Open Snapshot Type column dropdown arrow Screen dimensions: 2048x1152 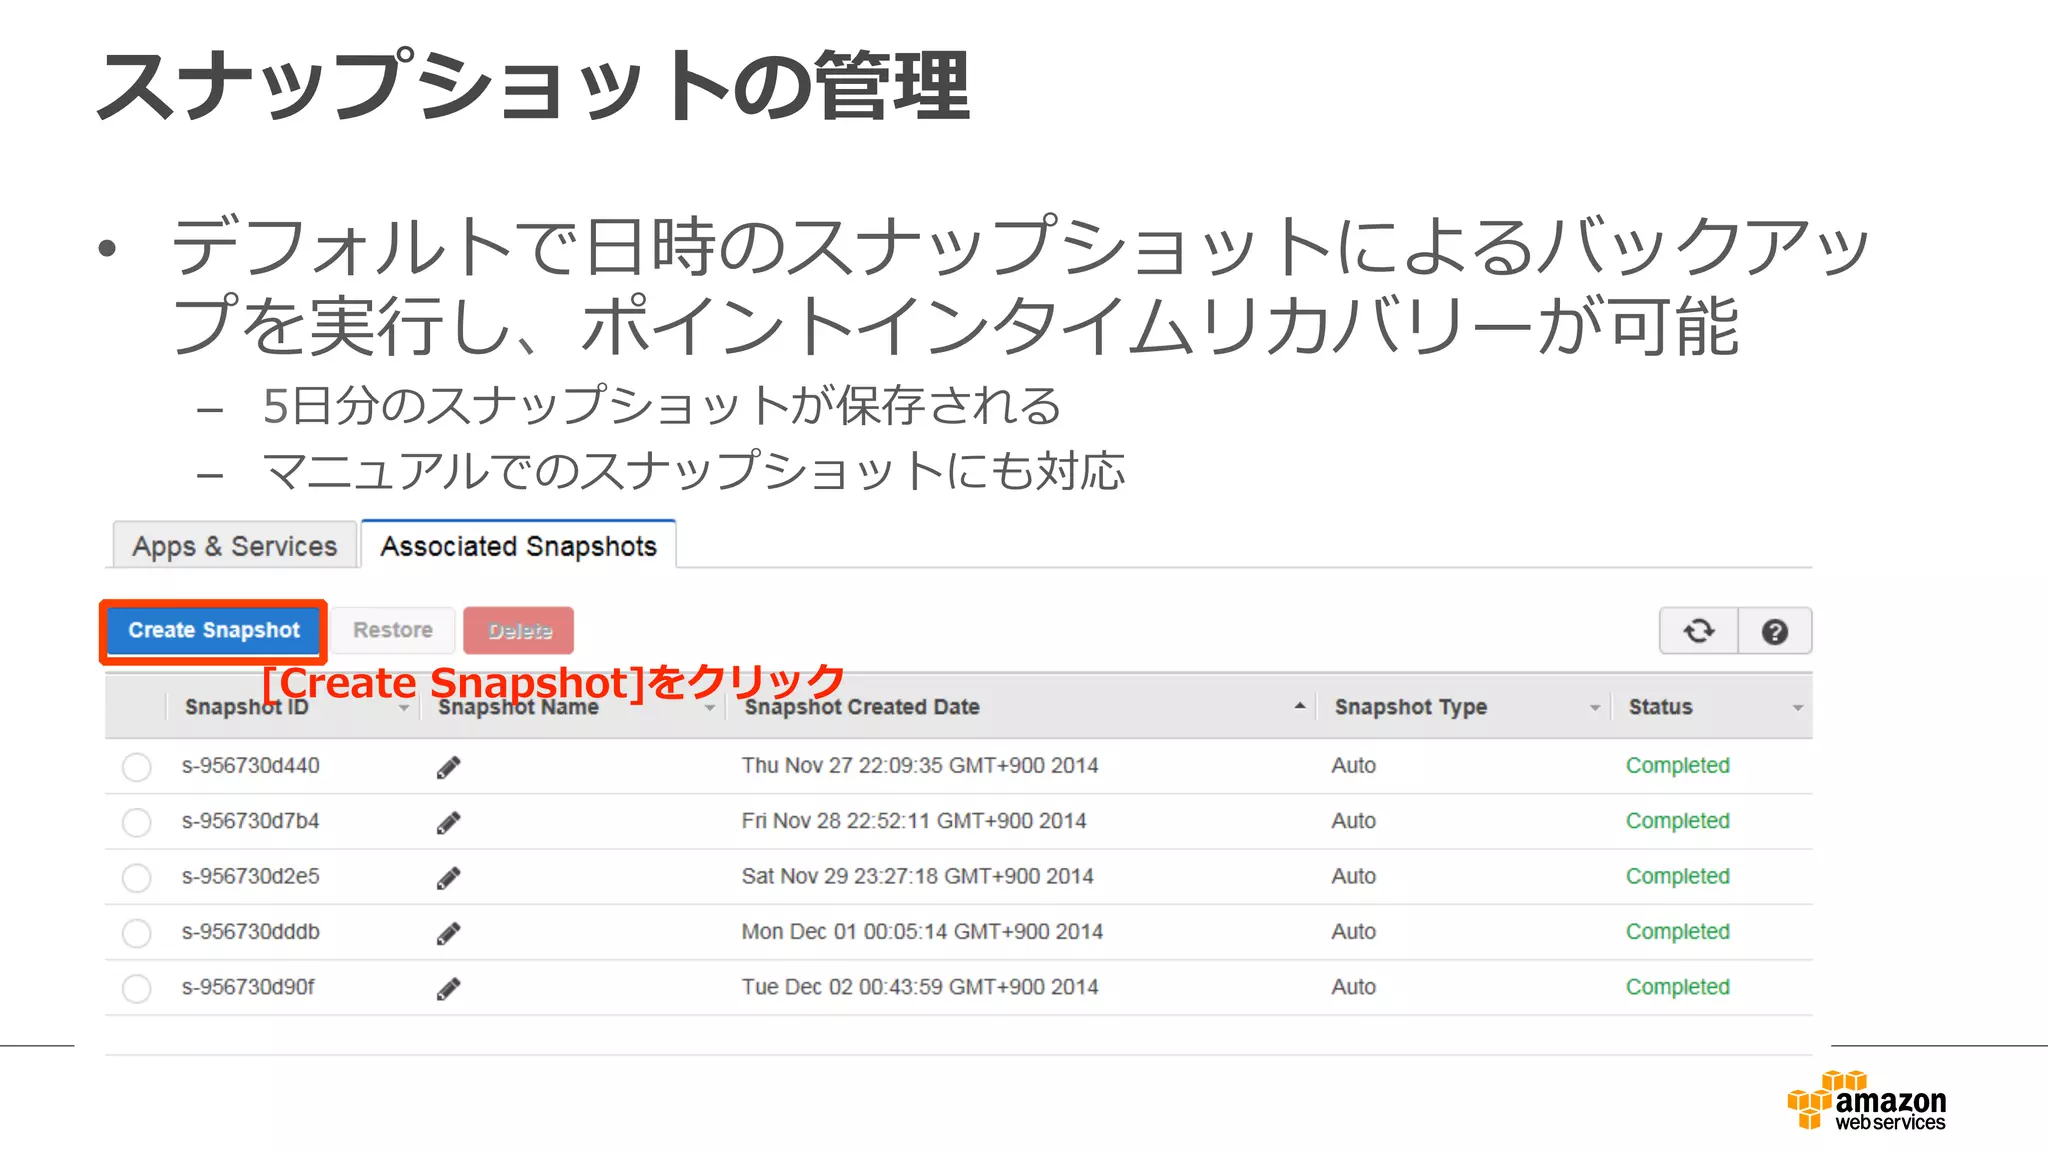click(x=1595, y=708)
